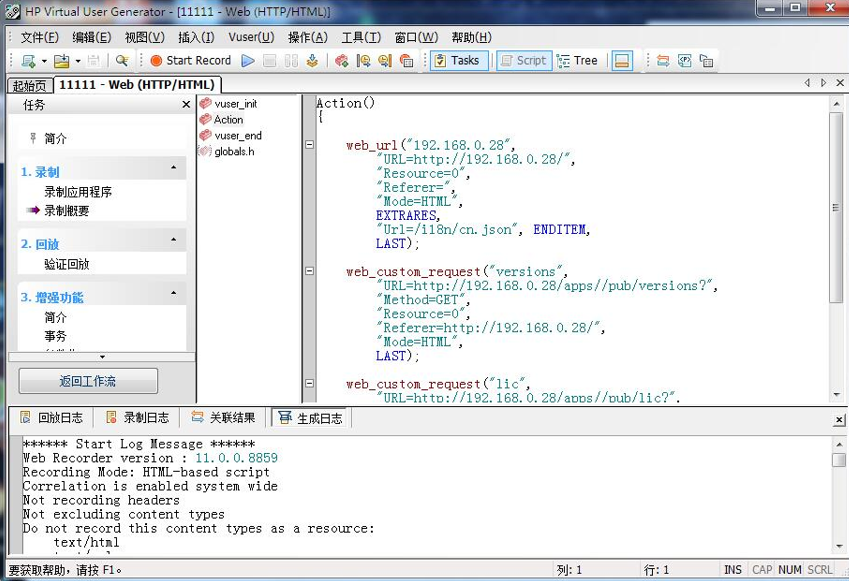The height and width of the screenshot is (581, 849).
Task: Click the log pane scrollbar thumb
Action: click(x=839, y=460)
